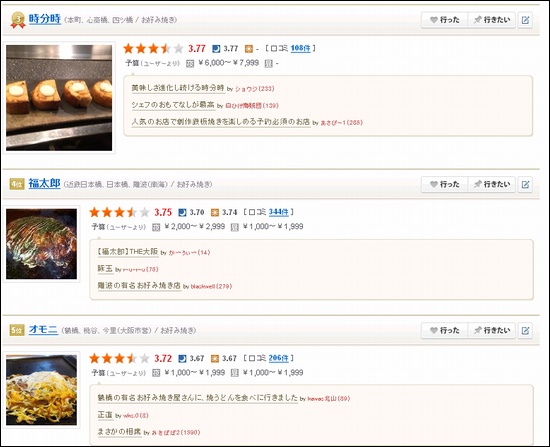The image size is (550, 447).
Task: Open the 時分時 food photo thumbnail
Action: coord(59,98)
